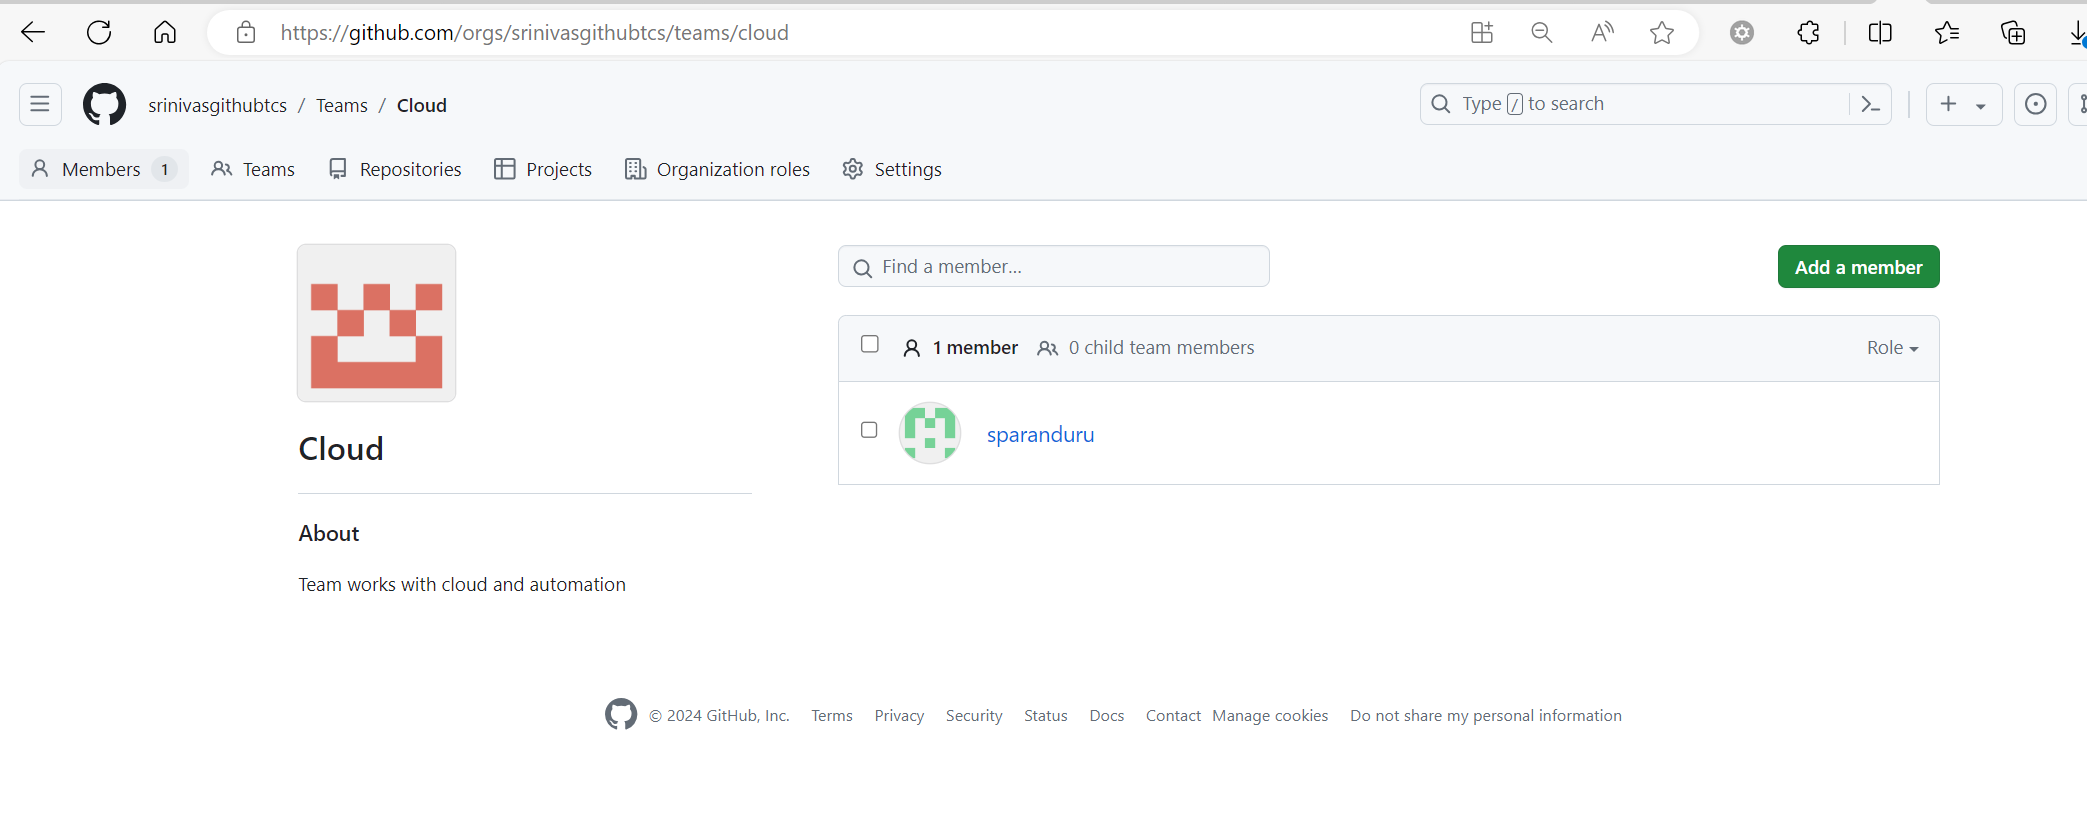Open the footer Privacy link
Image resolution: width=2087 pixels, height=824 pixels.
(899, 716)
